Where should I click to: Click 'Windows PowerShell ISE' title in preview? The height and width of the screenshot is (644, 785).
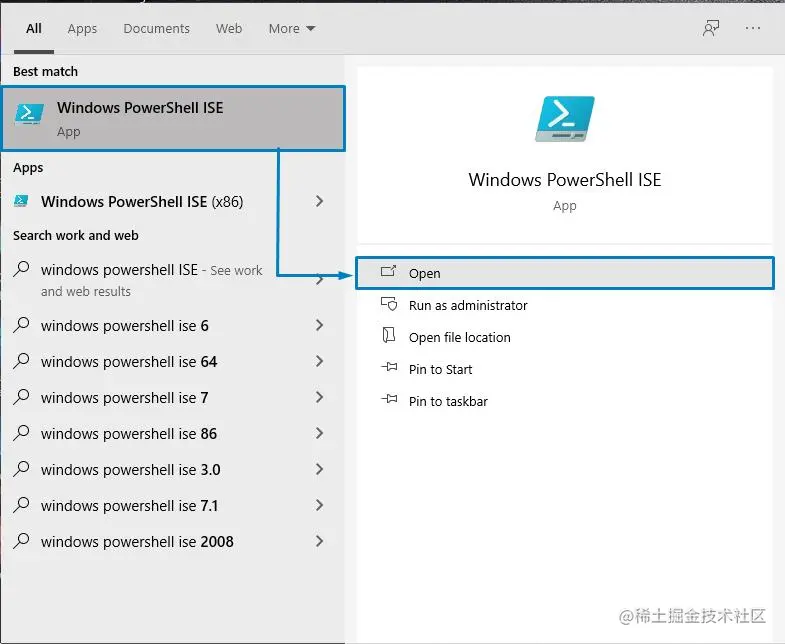pyautogui.click(x=565, y=180)
